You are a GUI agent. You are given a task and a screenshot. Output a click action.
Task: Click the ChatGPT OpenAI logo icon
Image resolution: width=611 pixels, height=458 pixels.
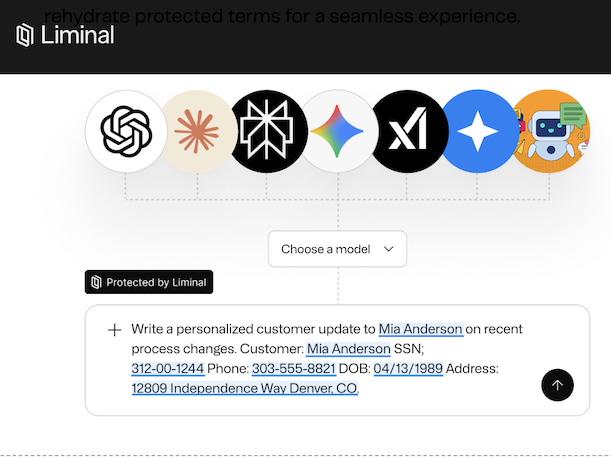(x=125, y=131)
